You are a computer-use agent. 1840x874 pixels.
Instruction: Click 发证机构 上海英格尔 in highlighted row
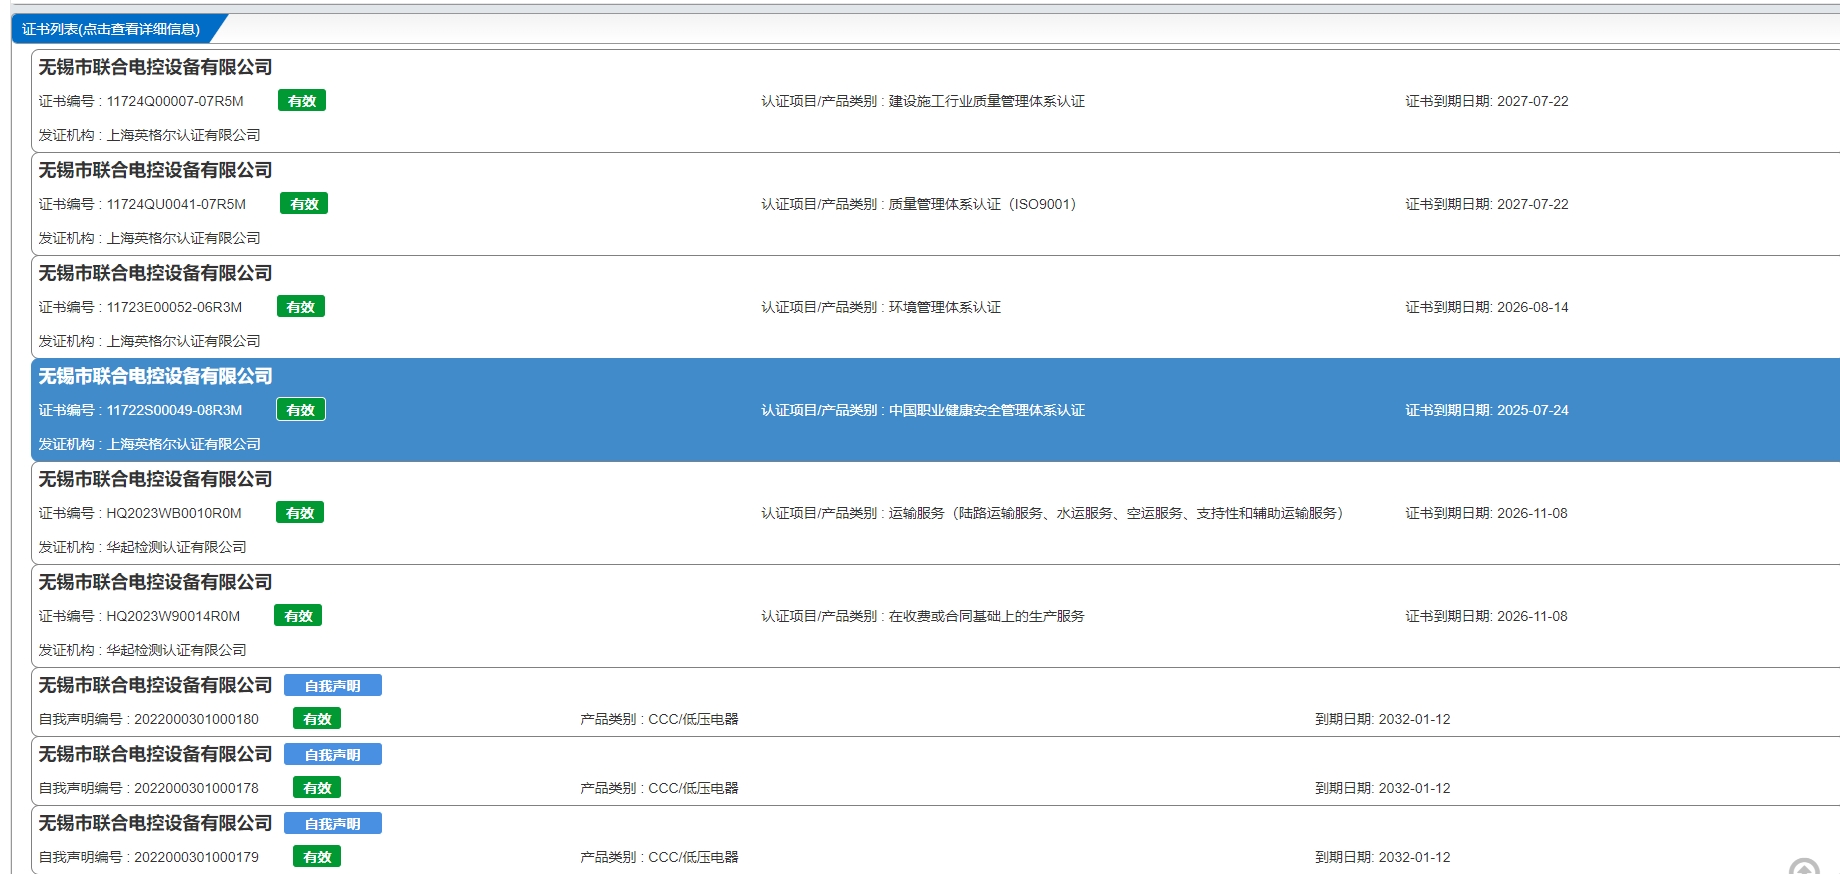[x=149, y=444]
